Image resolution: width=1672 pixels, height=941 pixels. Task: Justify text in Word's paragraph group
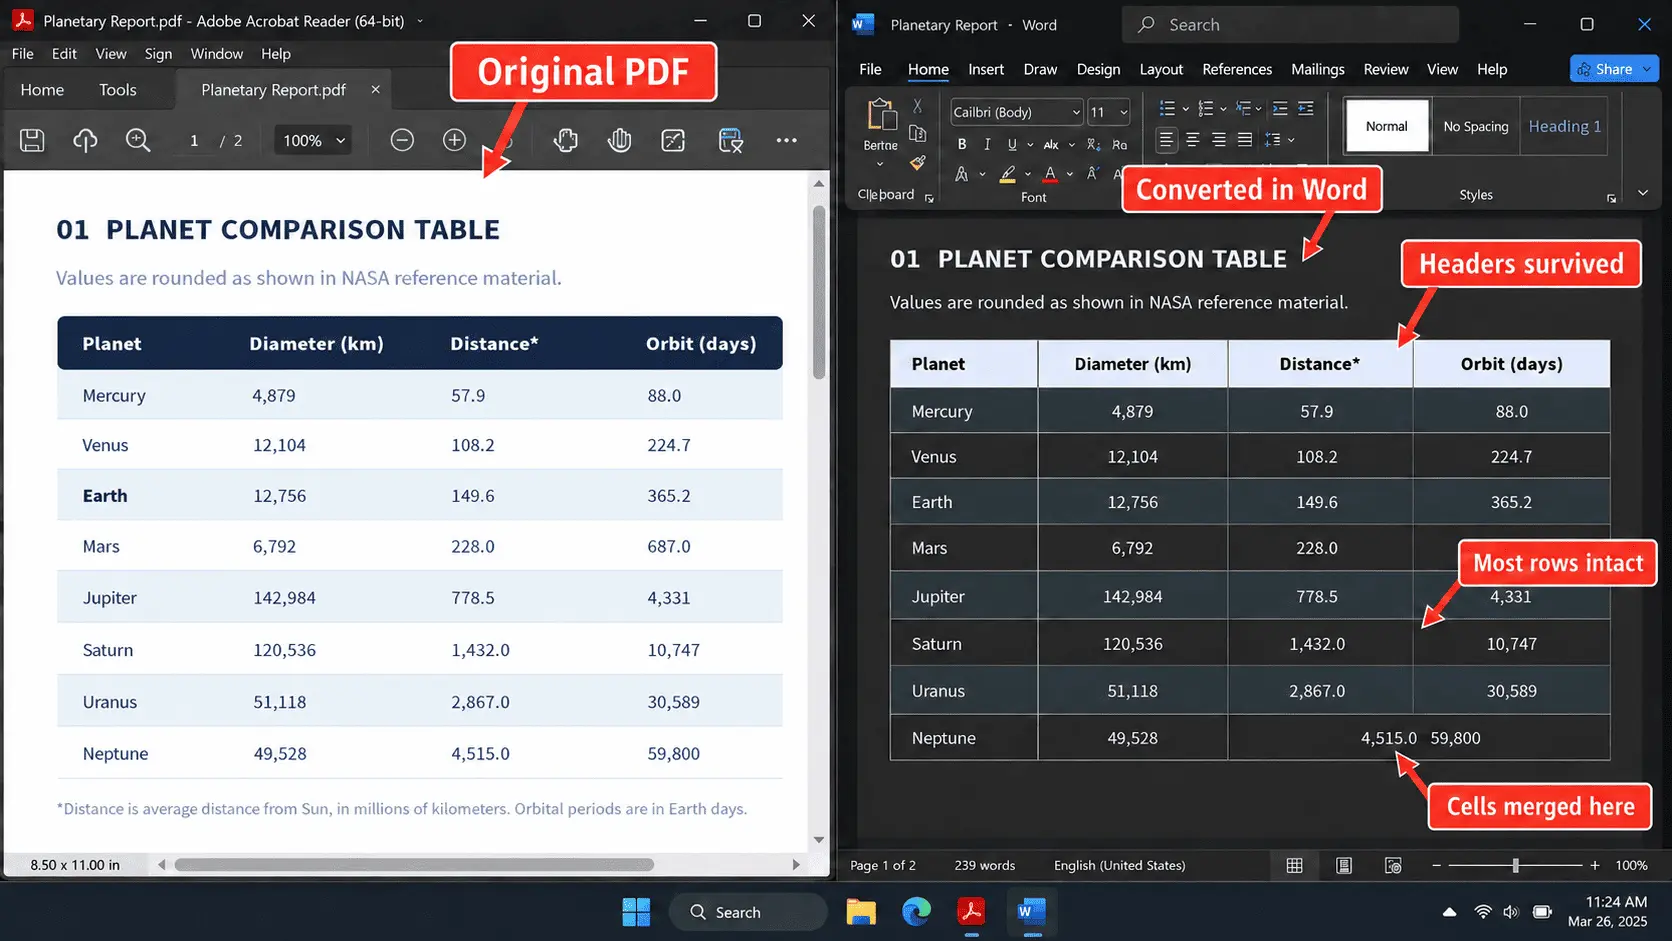1245,140
